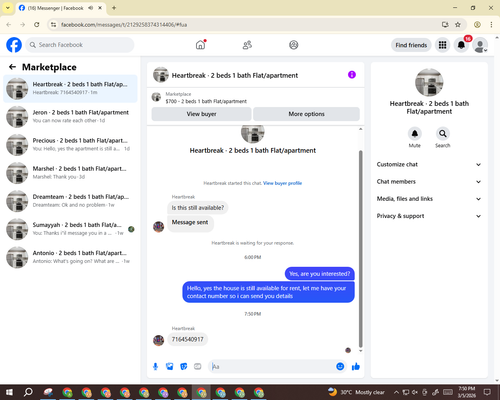Image resolution: width=500 pixels, height=400 pixels.
Task: Click the chat vertical scrollbar
Action: click(360, 248)
